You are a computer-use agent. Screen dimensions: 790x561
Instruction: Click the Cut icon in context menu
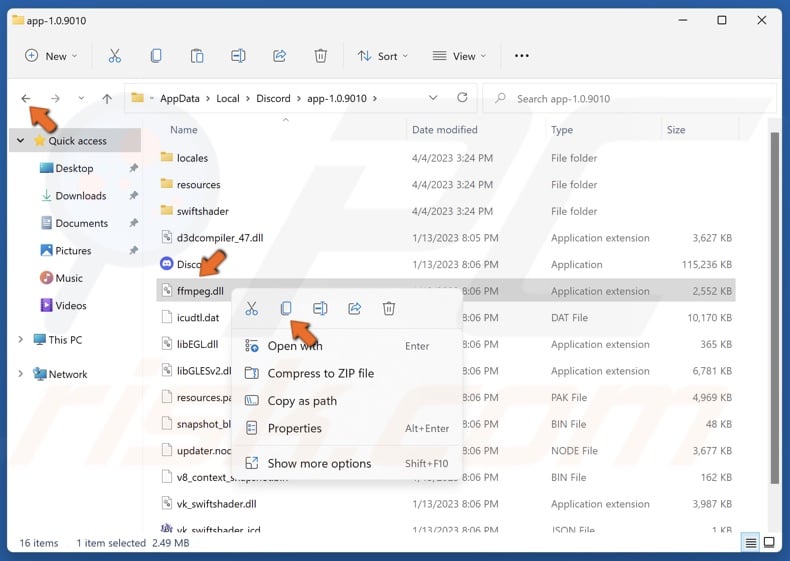coord(251,309)
